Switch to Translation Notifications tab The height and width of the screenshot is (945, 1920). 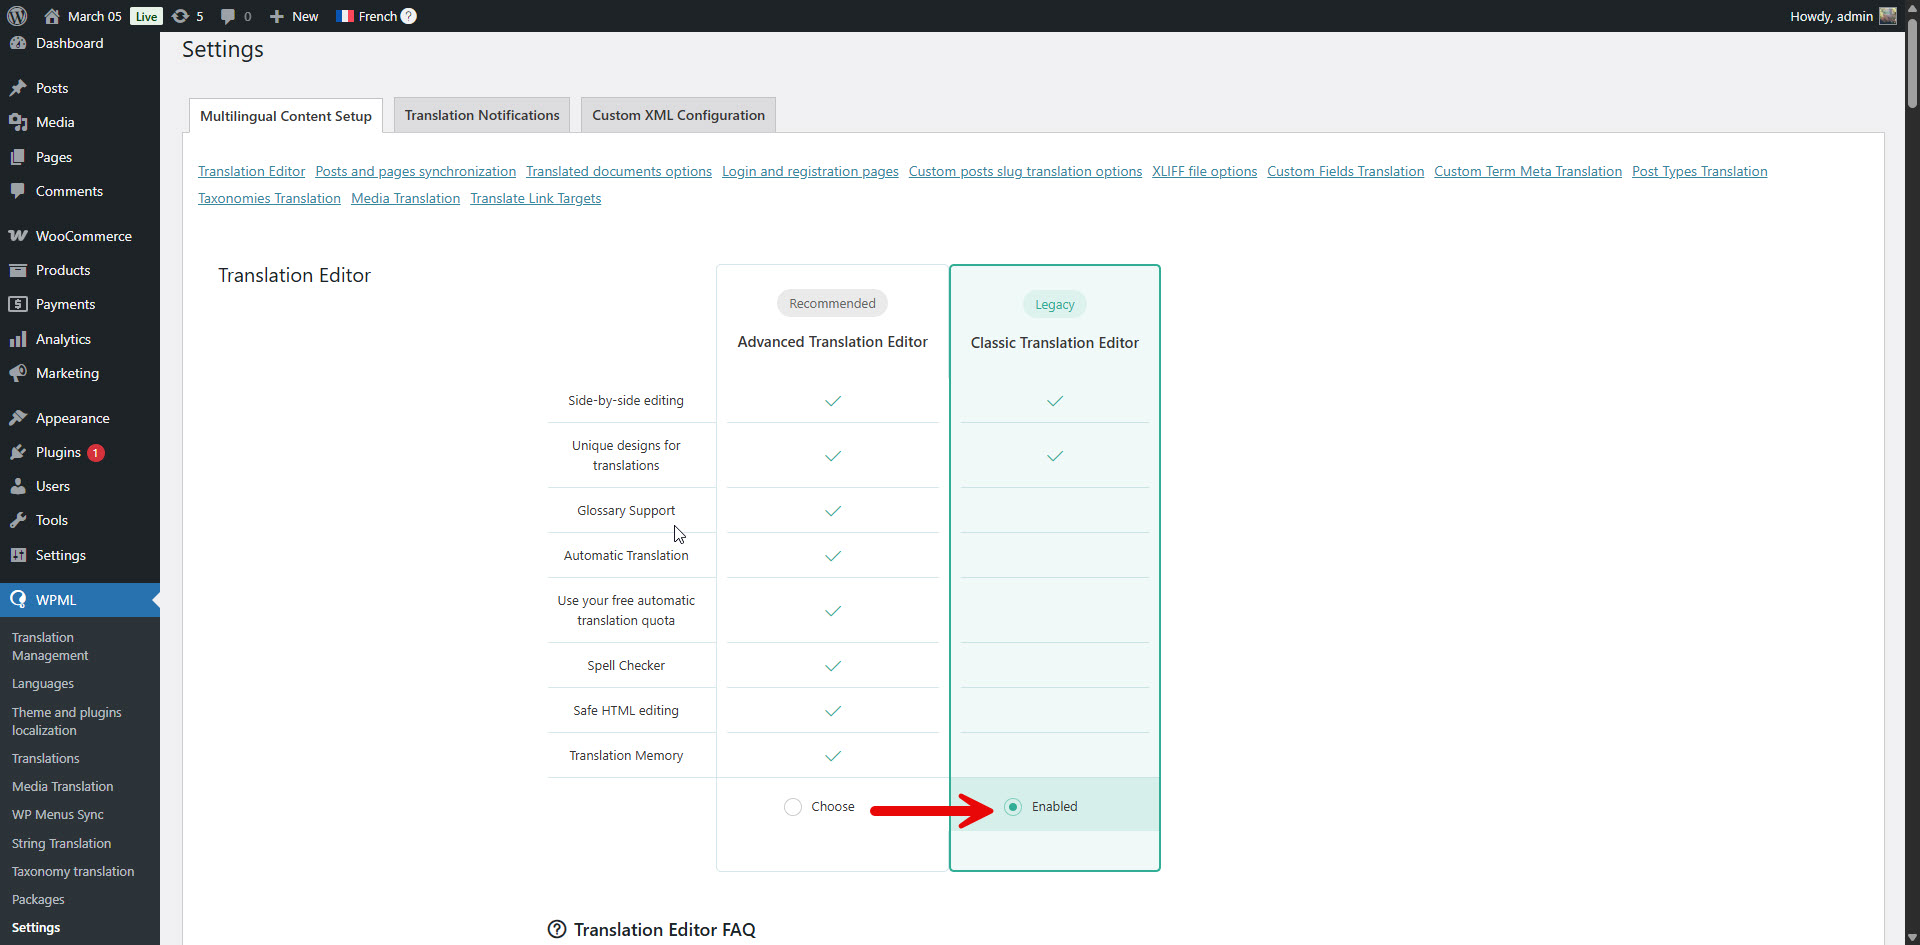[482, 115]
